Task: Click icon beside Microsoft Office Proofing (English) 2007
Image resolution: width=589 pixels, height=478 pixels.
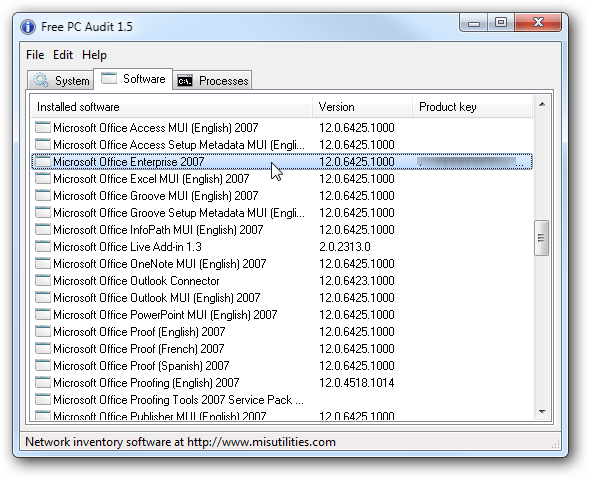Action: pos(43,383)
